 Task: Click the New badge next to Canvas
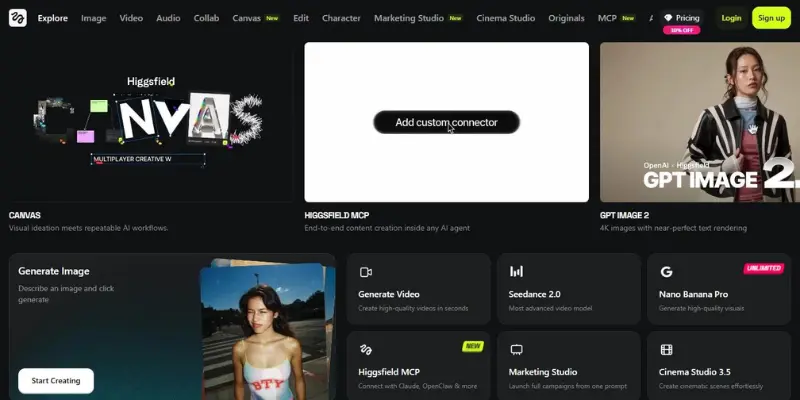(x=272, y=18)
